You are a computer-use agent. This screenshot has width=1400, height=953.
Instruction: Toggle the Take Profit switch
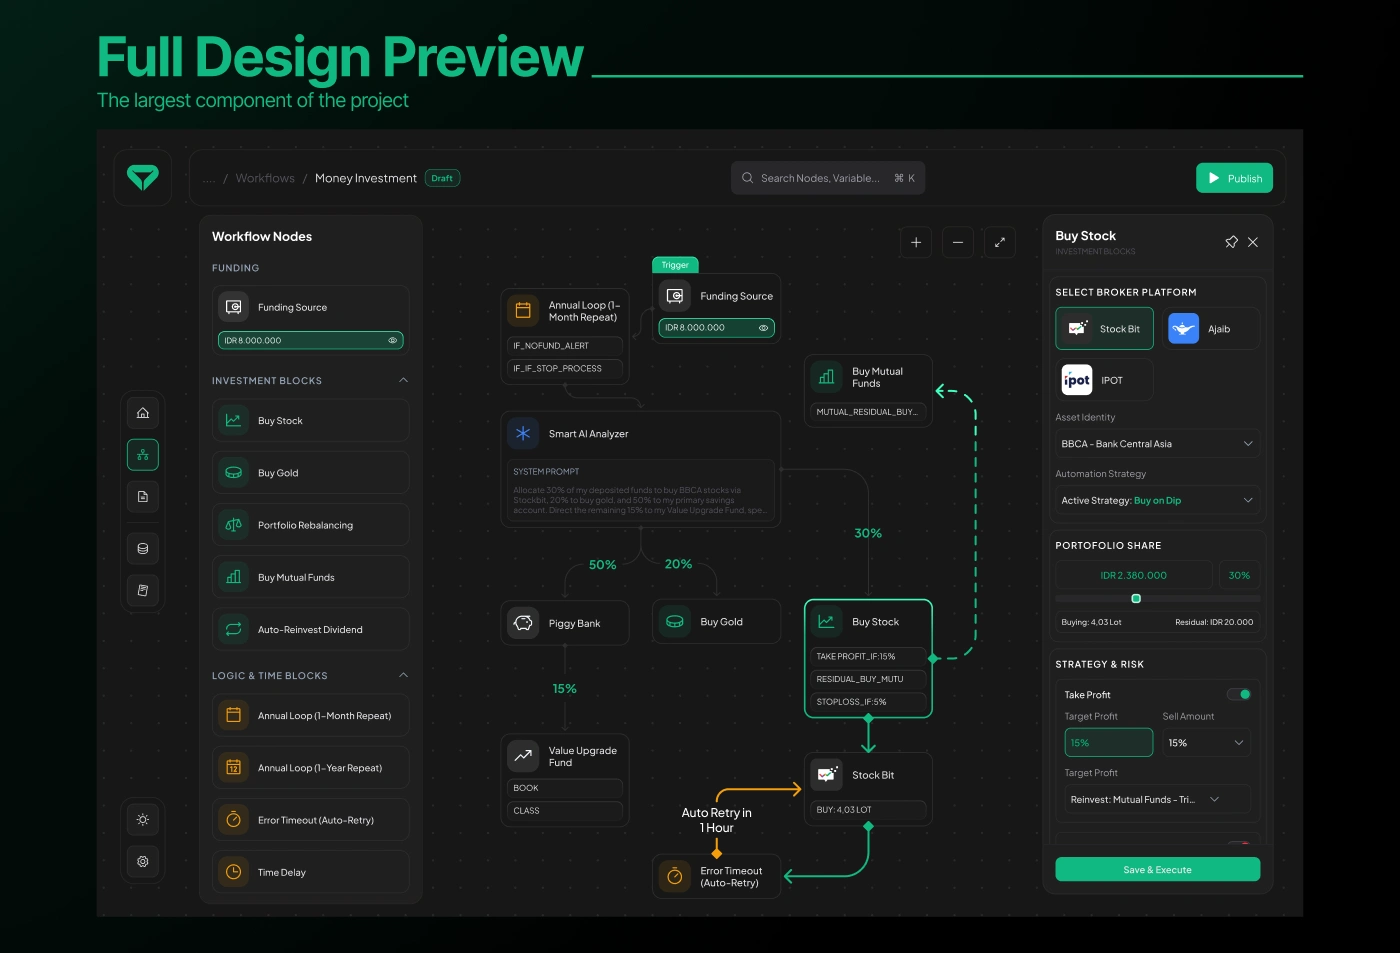[x=1239, y=694]
